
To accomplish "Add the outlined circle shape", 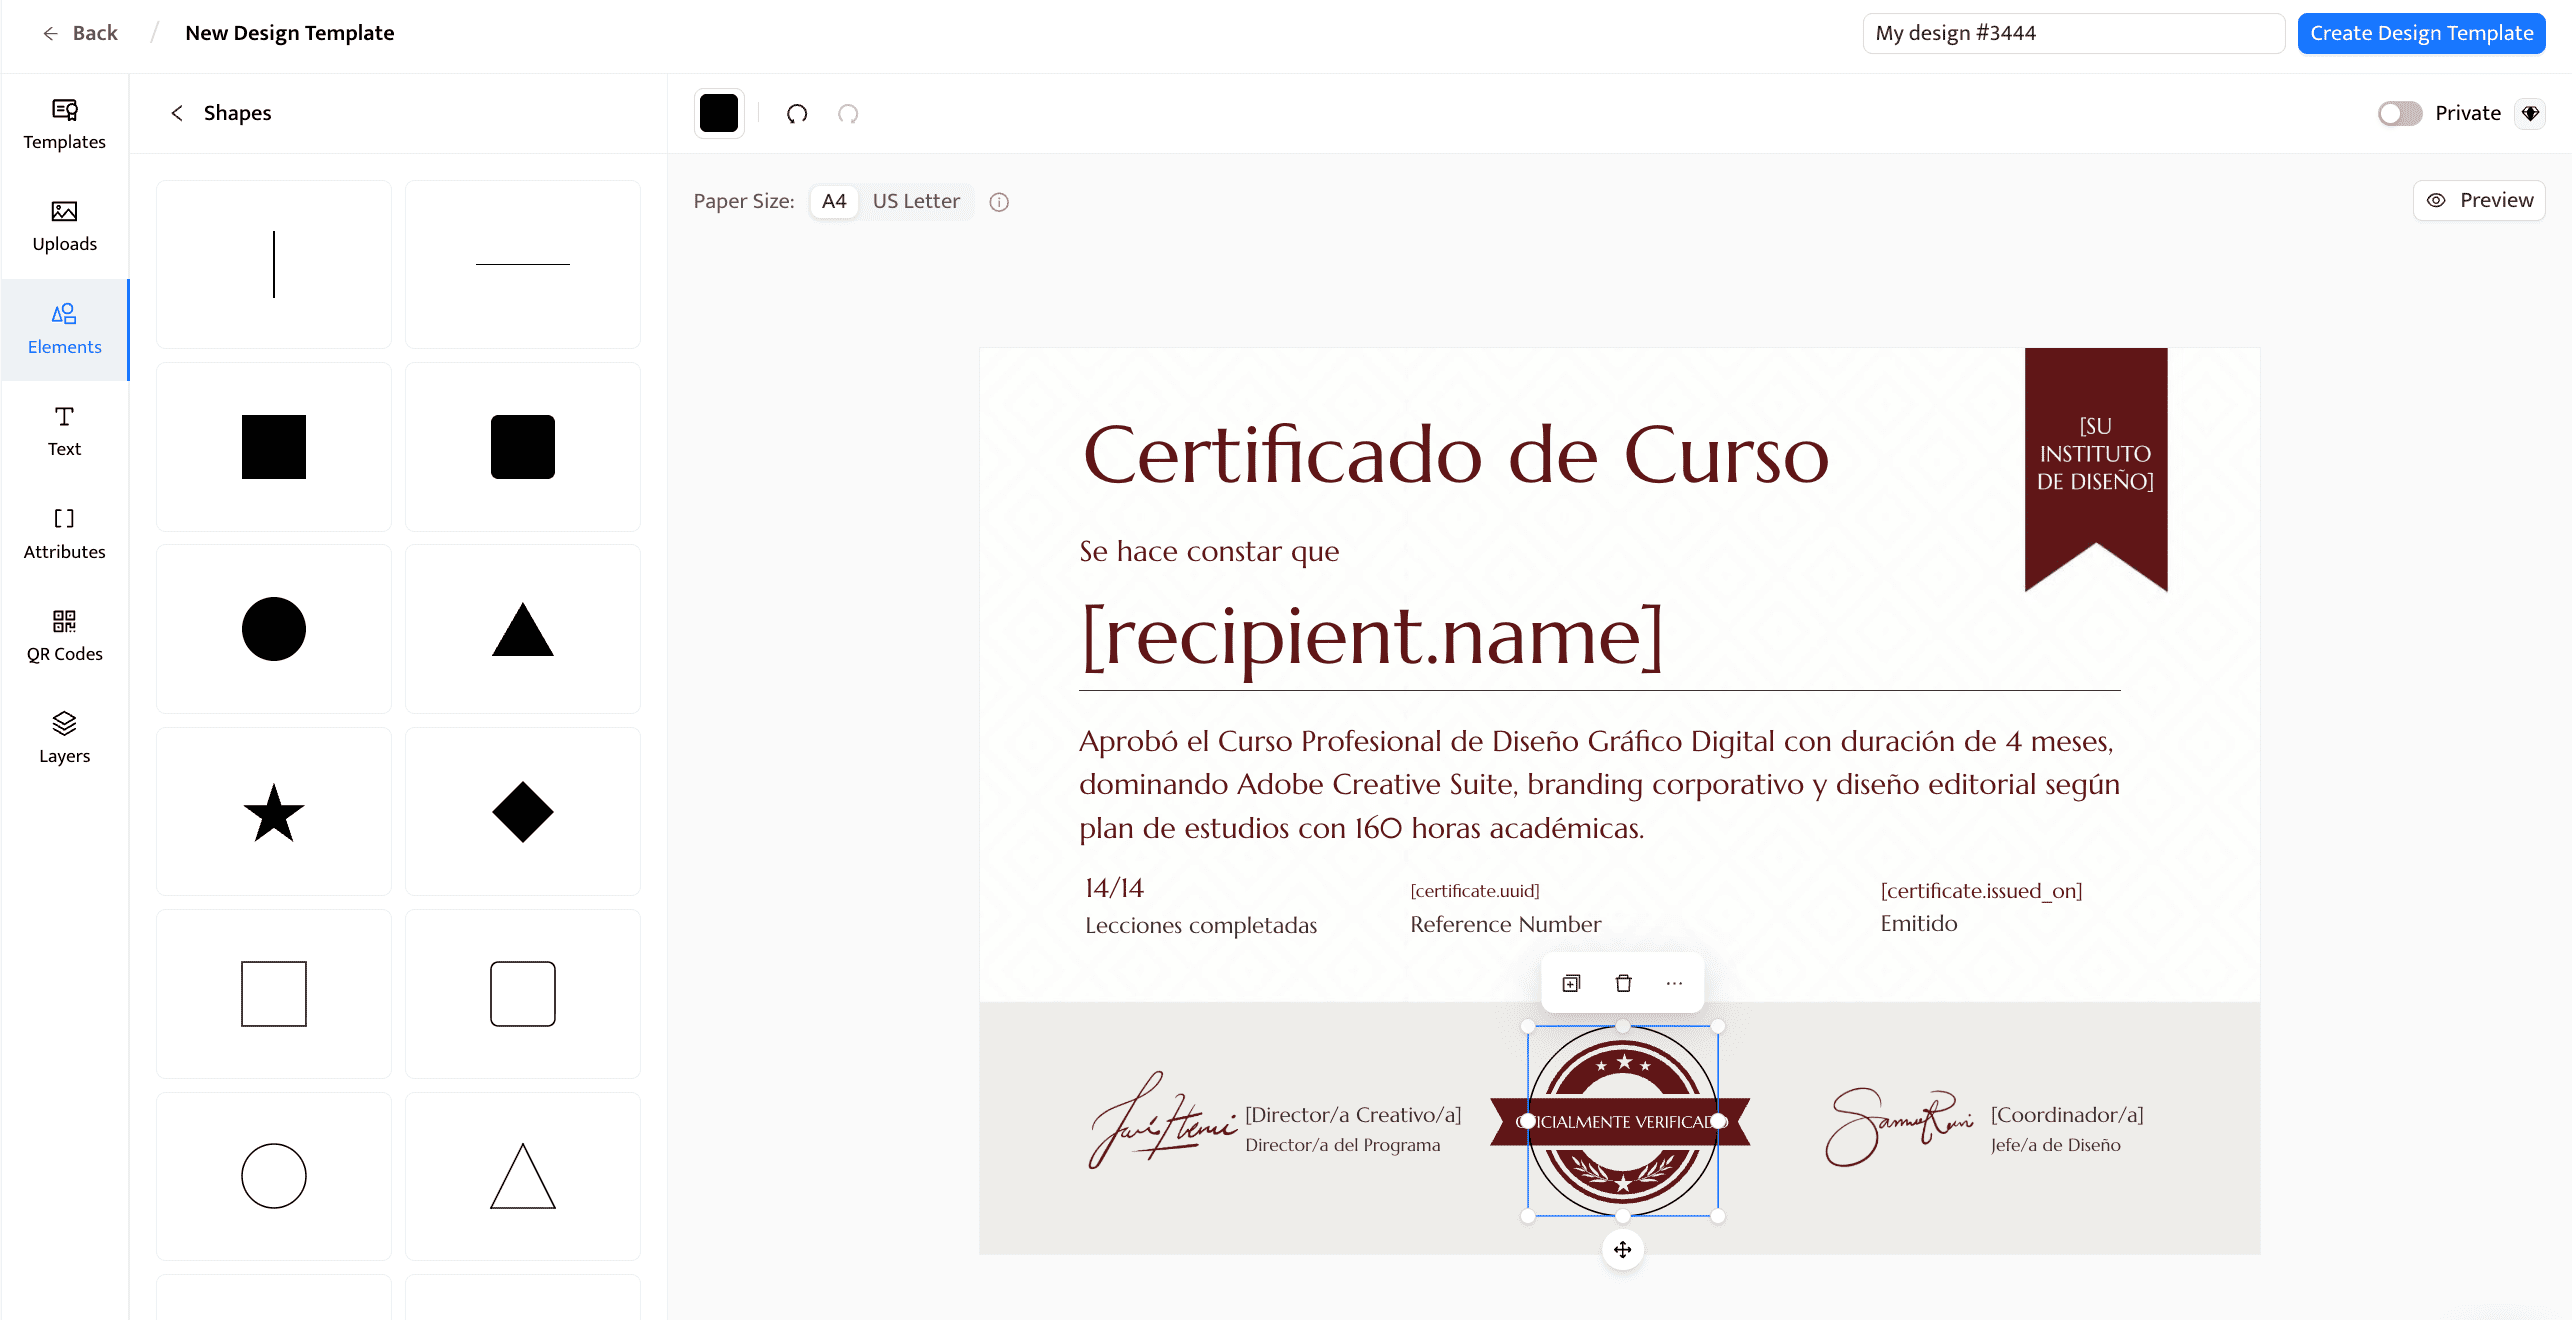I will [x=274, y=1176].
